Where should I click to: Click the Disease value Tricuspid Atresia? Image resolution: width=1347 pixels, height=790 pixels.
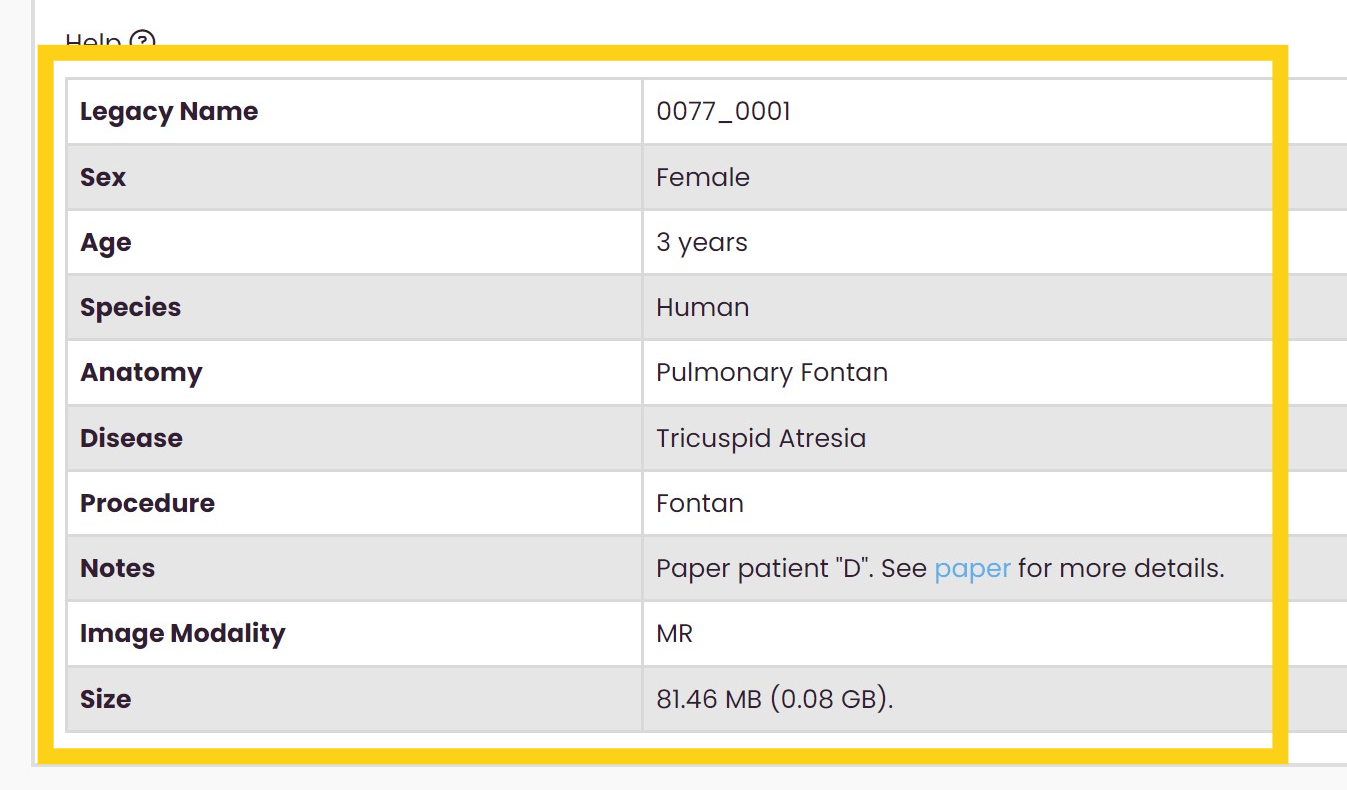(760, 438)
